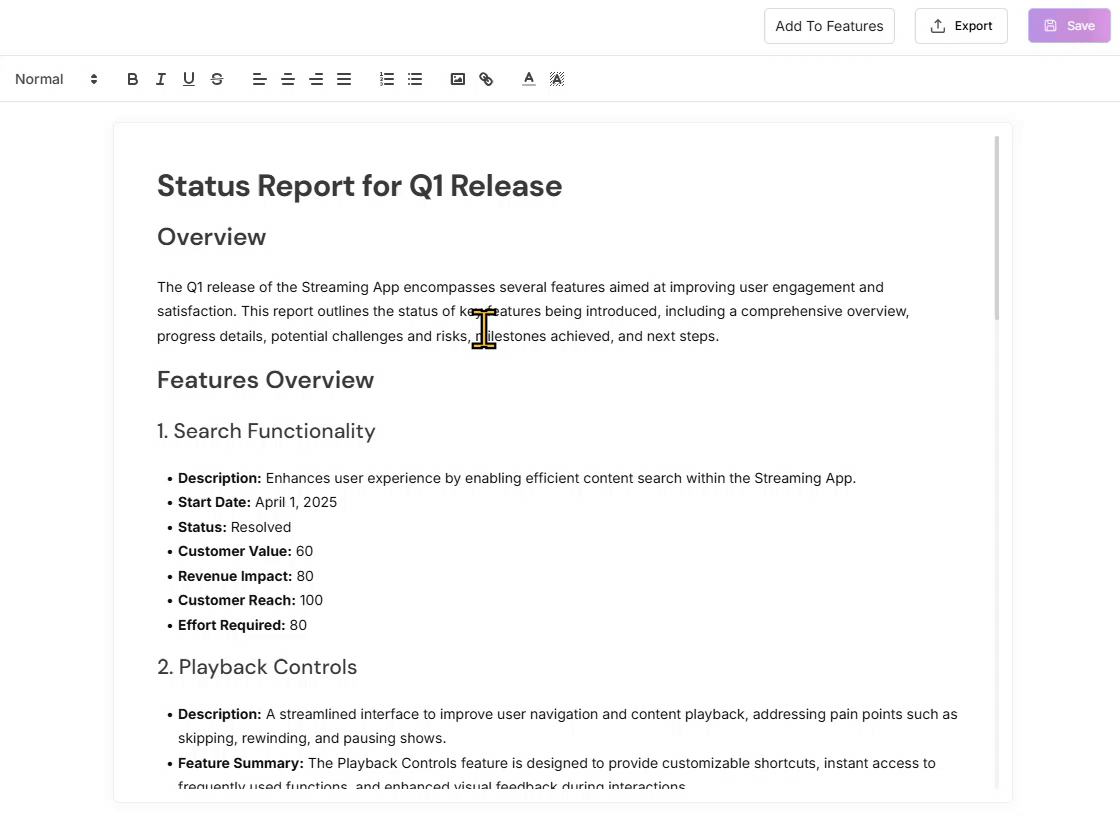The height and width of the screenshot is (816, 1120).
Task: Insert an image
Action: (458, 79)
